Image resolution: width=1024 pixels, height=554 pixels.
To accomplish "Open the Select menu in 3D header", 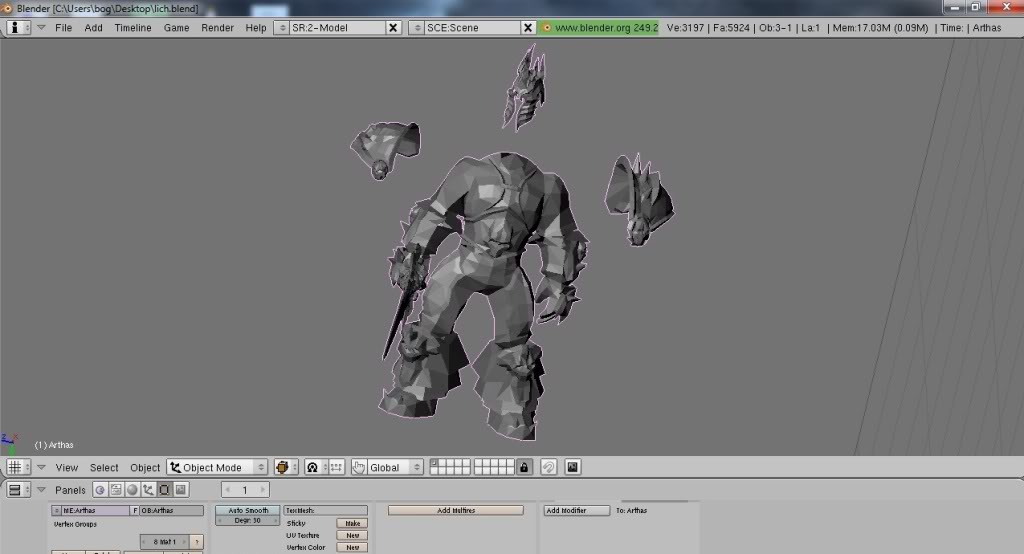I will (x=104, y=468).
